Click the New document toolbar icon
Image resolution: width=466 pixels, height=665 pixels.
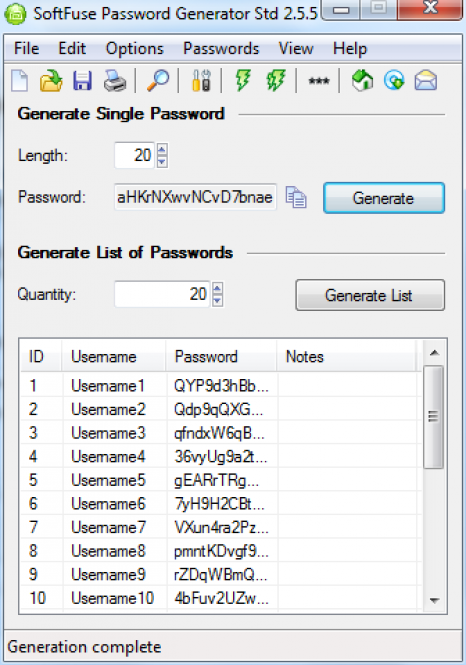(x=20, y=81)
